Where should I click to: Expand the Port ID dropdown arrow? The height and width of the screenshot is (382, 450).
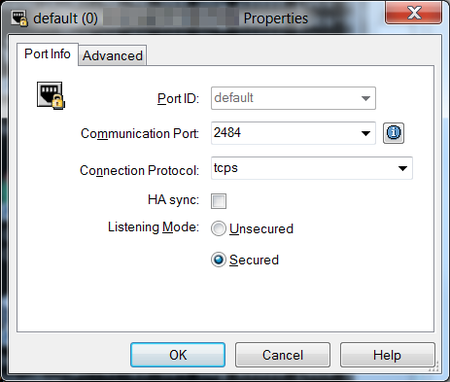366,98
